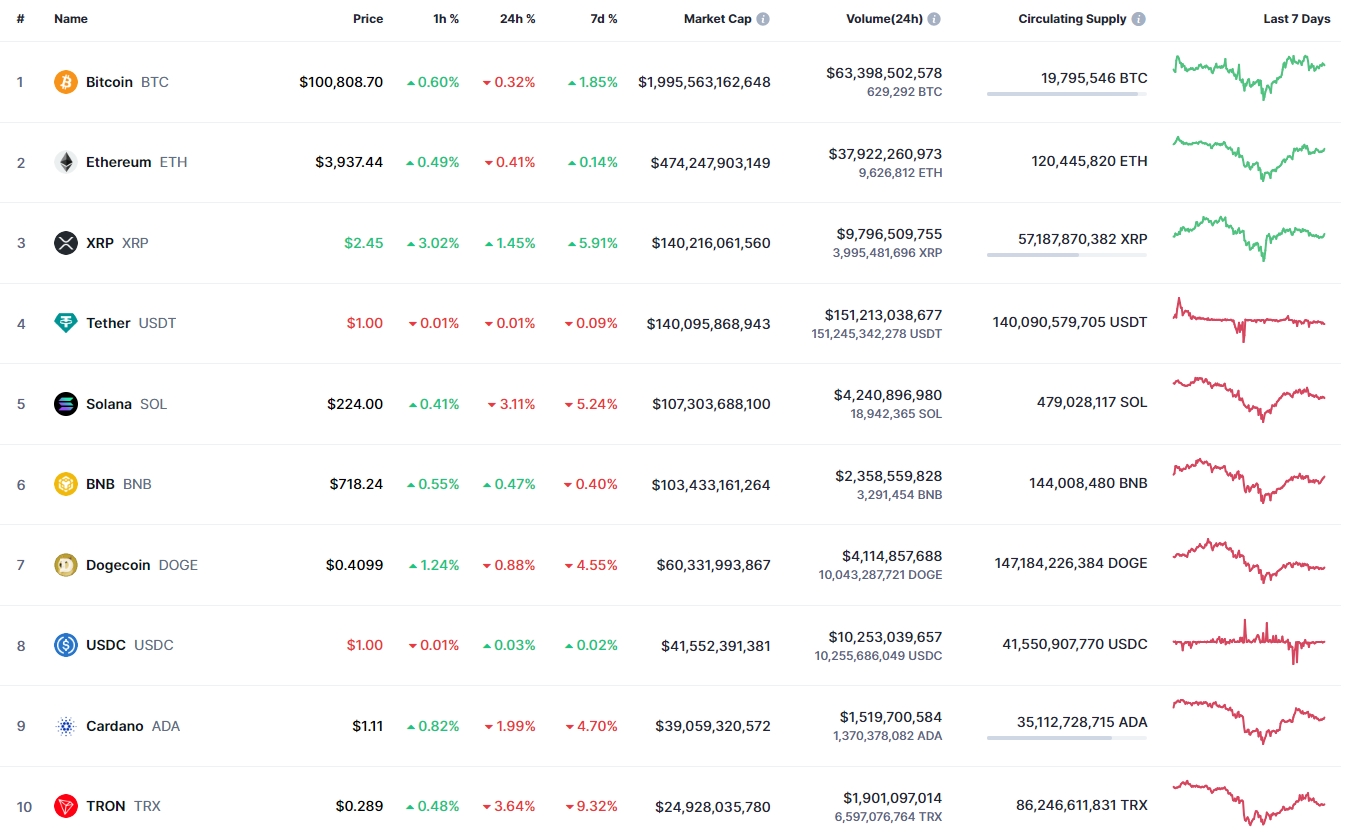Screen dimensions: 1349x839
Task: Click the Solana logo icon
Action: click(x=65, y=404)
